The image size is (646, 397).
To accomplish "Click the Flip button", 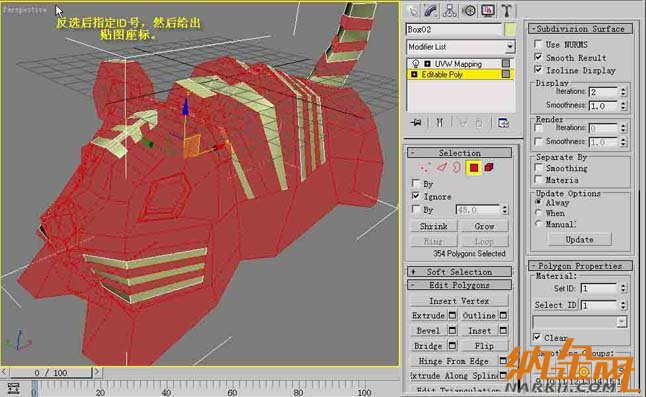I will [x=484, y=346].
